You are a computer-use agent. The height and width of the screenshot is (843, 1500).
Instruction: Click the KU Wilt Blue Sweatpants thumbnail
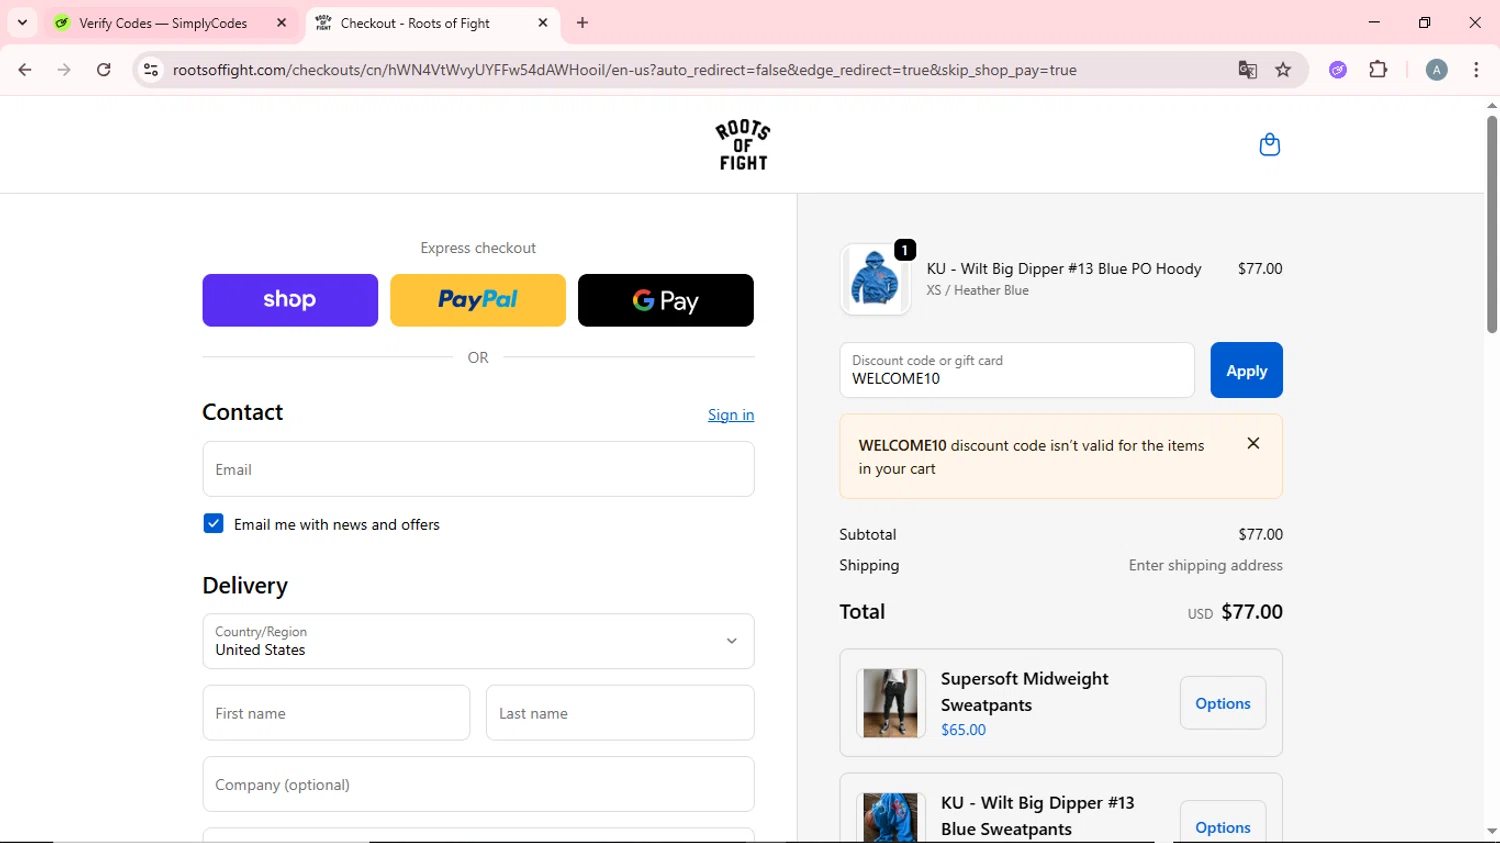[890, 817]
